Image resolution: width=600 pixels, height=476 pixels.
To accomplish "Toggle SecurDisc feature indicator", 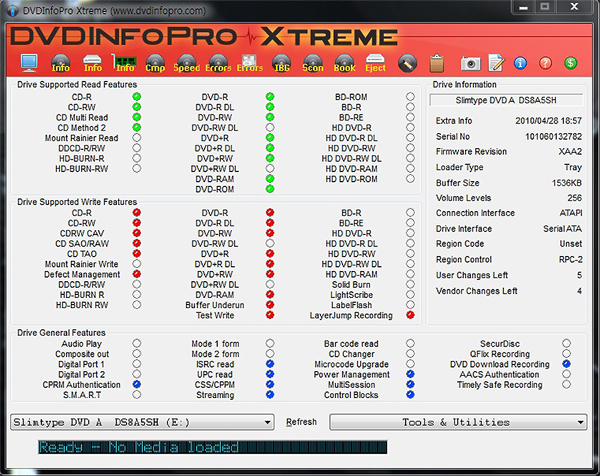I will click(x=566, y=343).
